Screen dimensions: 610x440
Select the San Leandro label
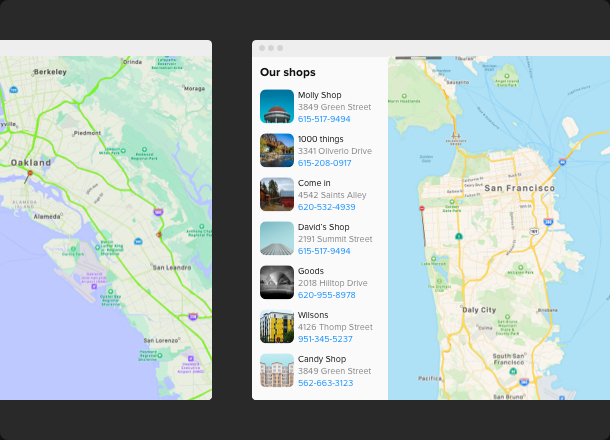pyautogui.click(x=172, y=267)
